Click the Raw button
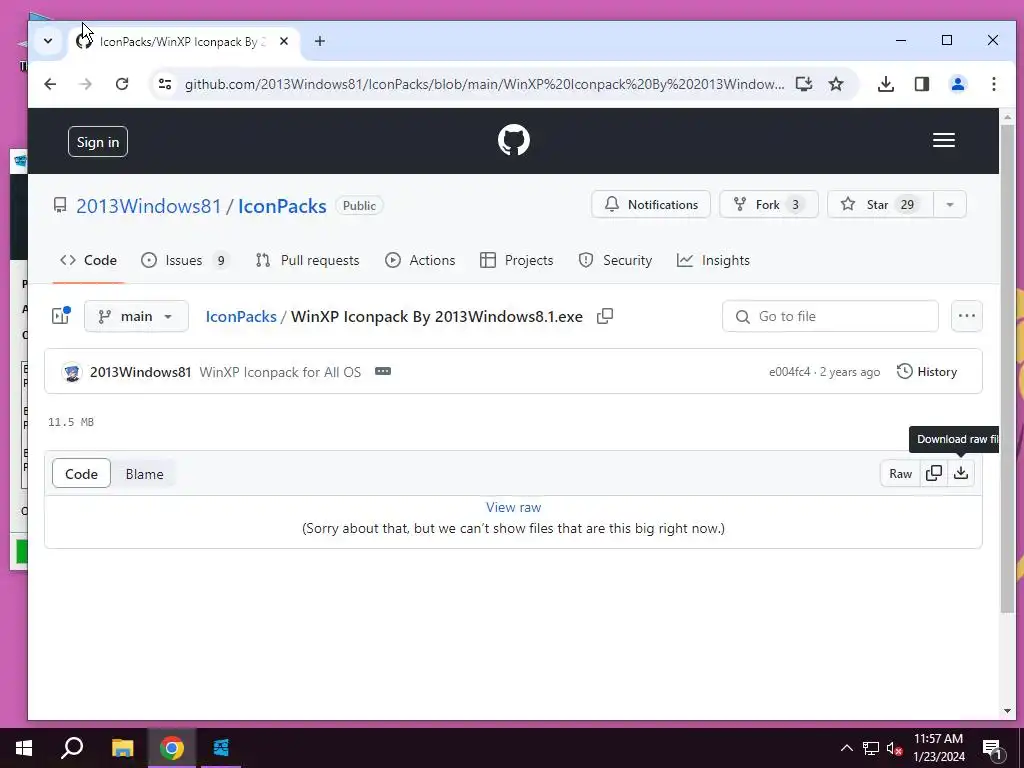The height and width of the screenshot is (768, 1024). pyautogui.click(x=900, y=473)
